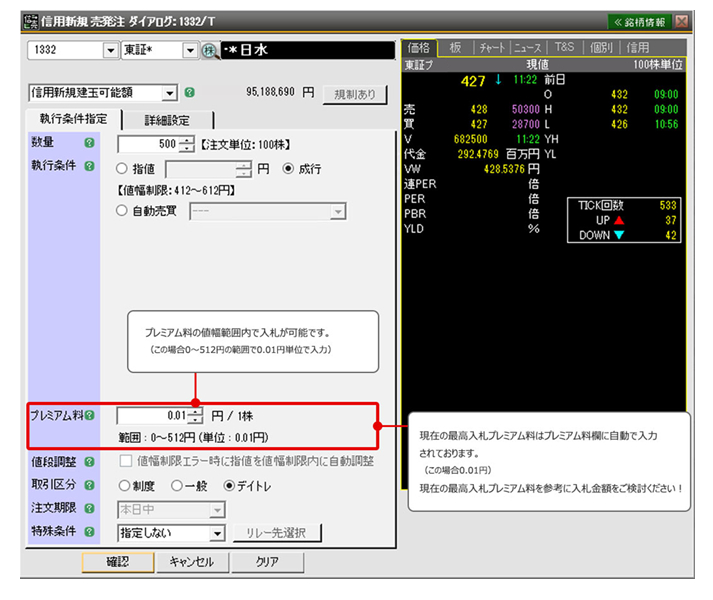Click the 値幅制限 412〜612円 text
The image size is (713, 600).
(176, 191)
